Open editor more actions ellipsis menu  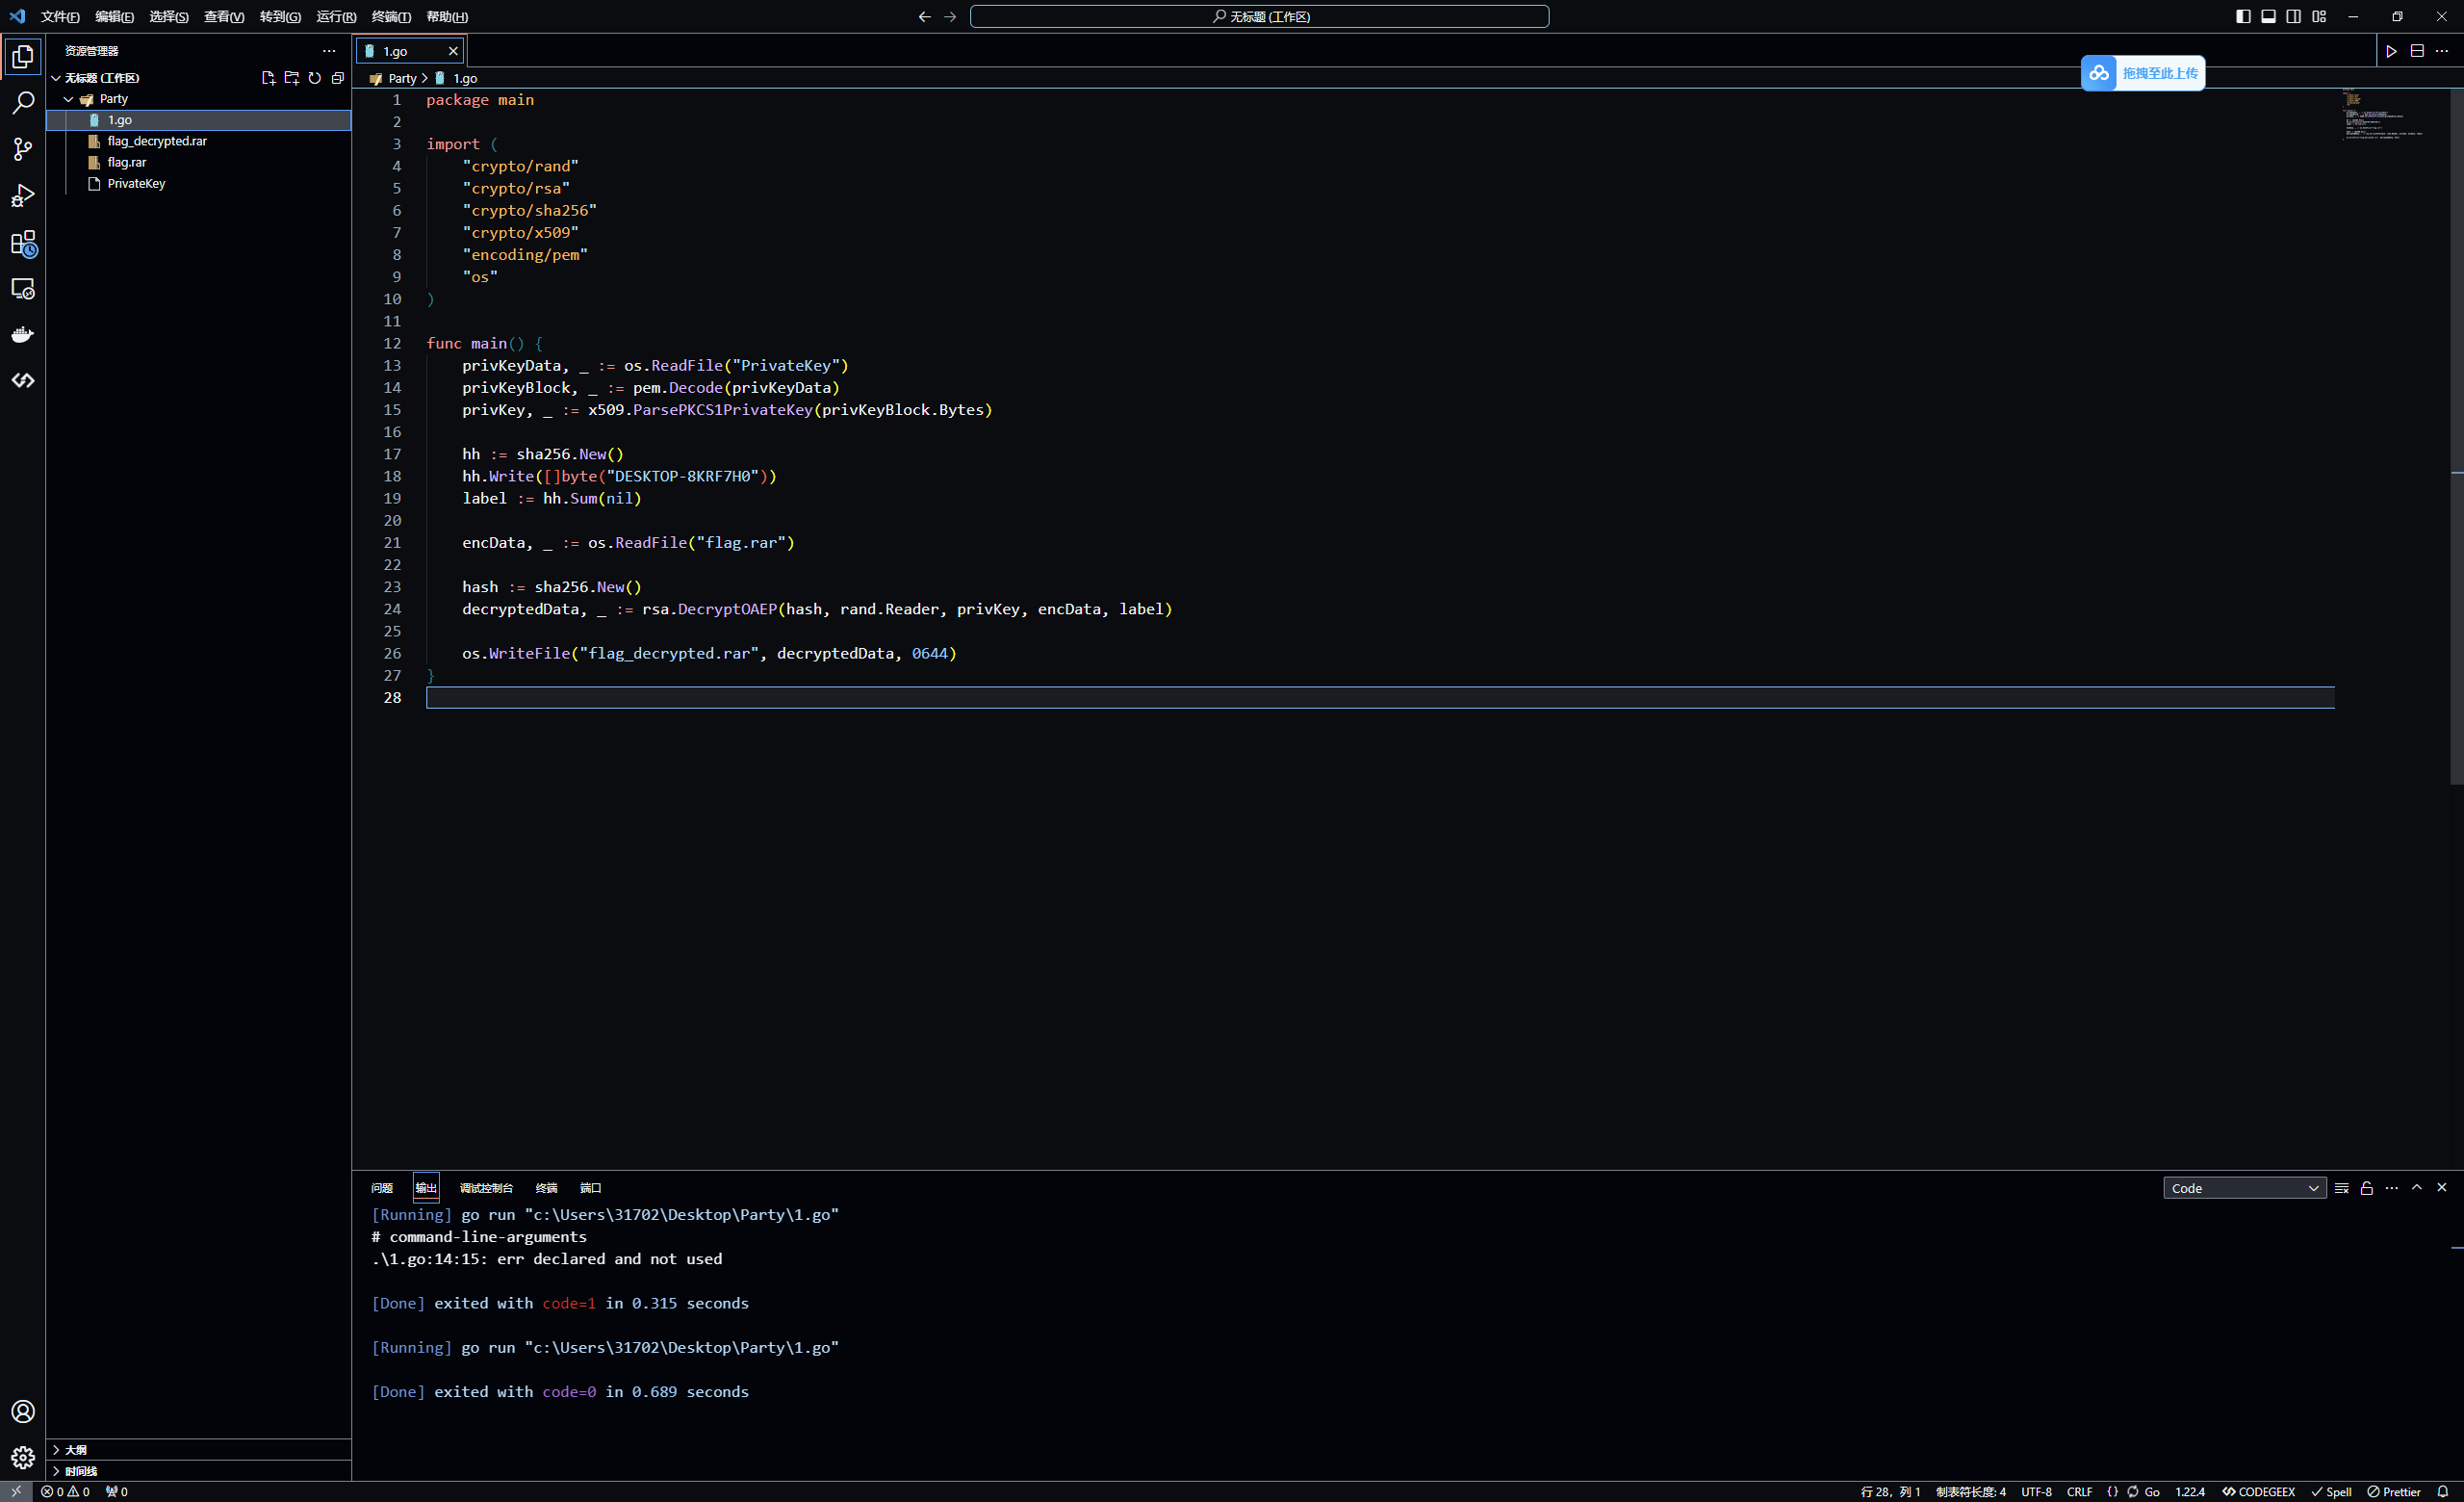click(2442, 51)
